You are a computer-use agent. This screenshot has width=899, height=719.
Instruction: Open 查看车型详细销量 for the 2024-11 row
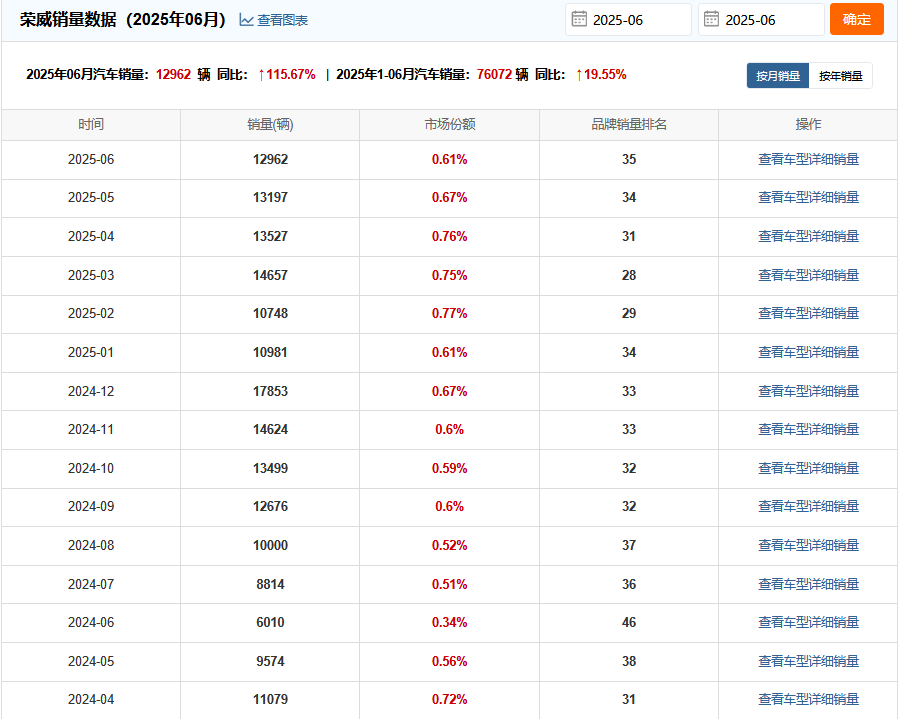[x=808, y=429]
